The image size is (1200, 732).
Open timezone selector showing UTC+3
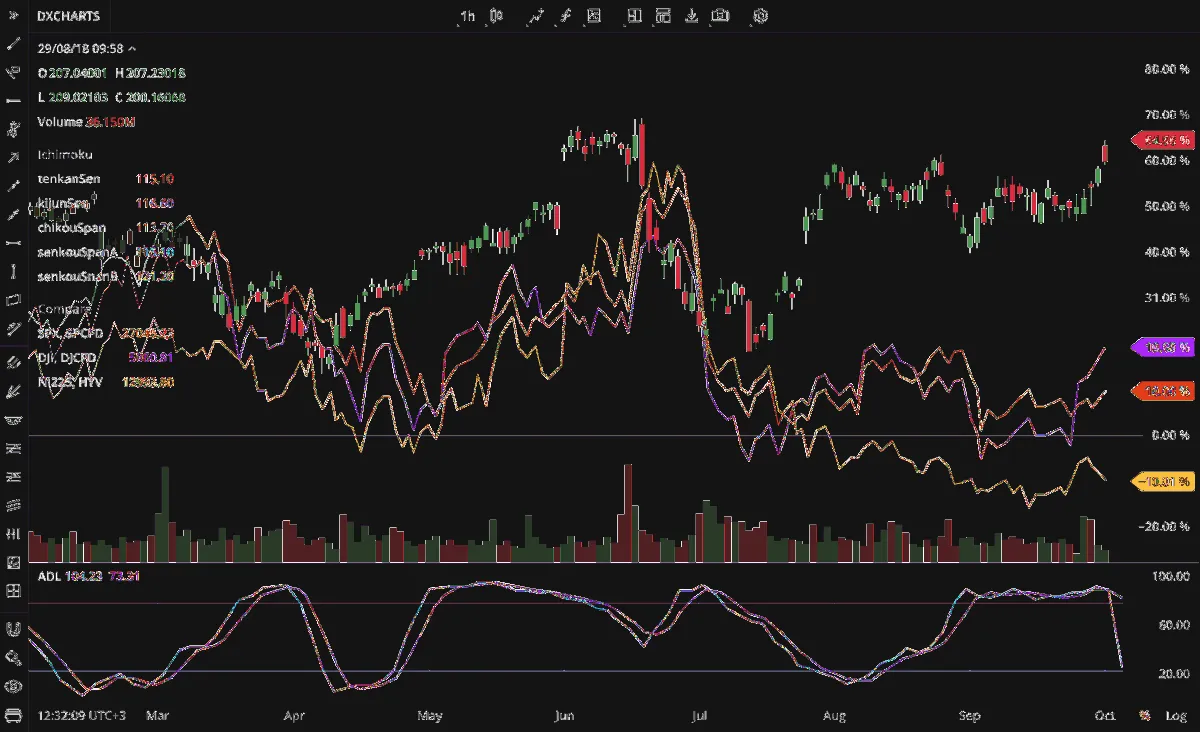[x=82, y=716]
